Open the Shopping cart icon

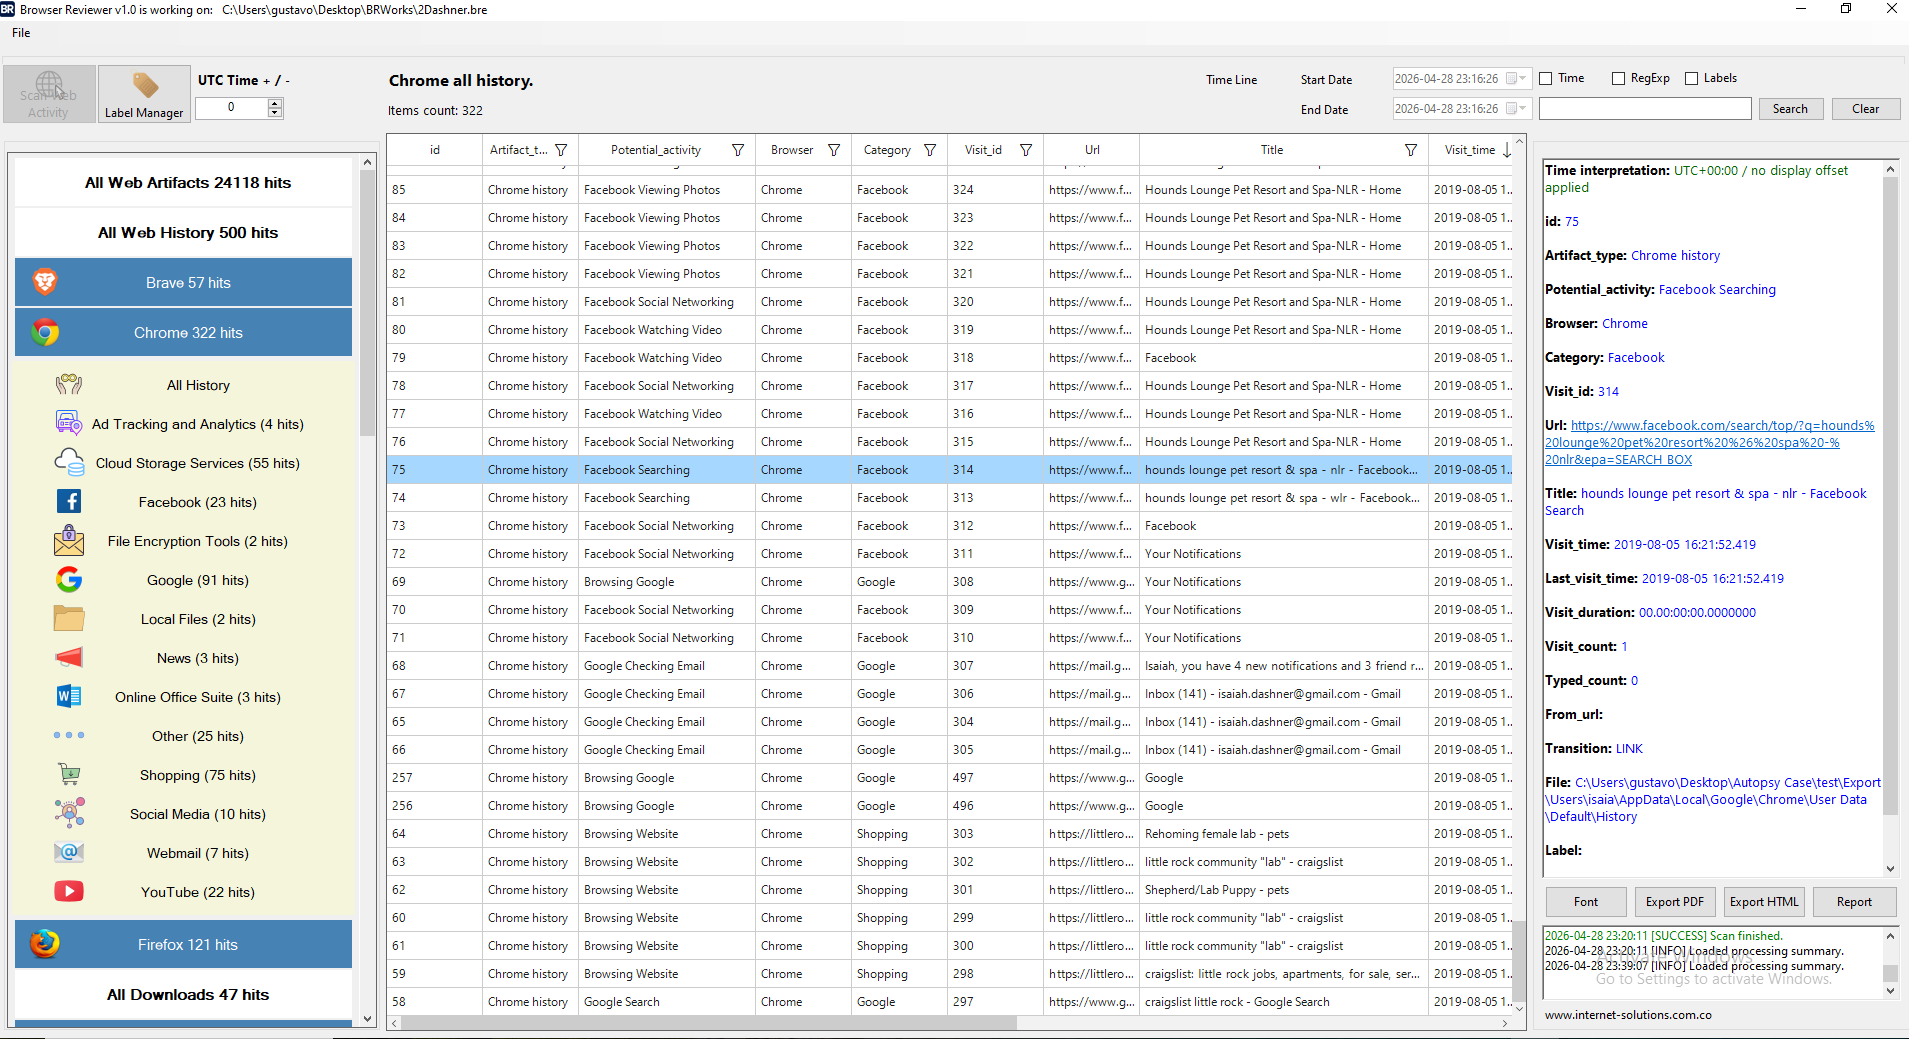pyautogui.click(x=69, y=775)
